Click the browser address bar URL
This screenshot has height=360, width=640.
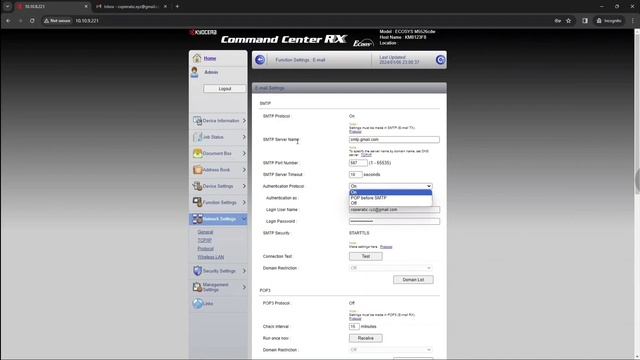click(87, 20)
